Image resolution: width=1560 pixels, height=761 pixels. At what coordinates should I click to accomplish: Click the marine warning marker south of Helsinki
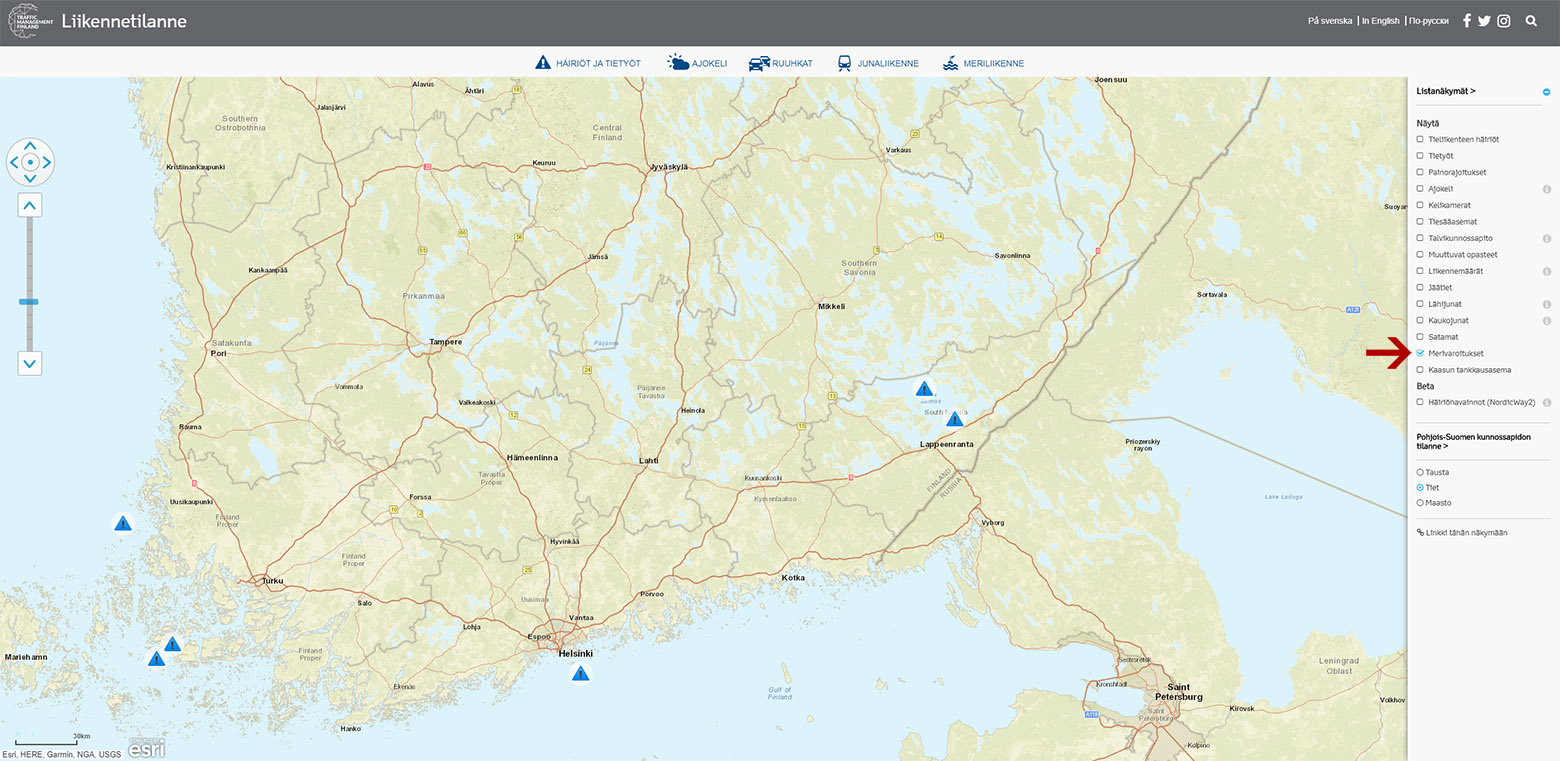pyautogui.click(x=580, y=673)
